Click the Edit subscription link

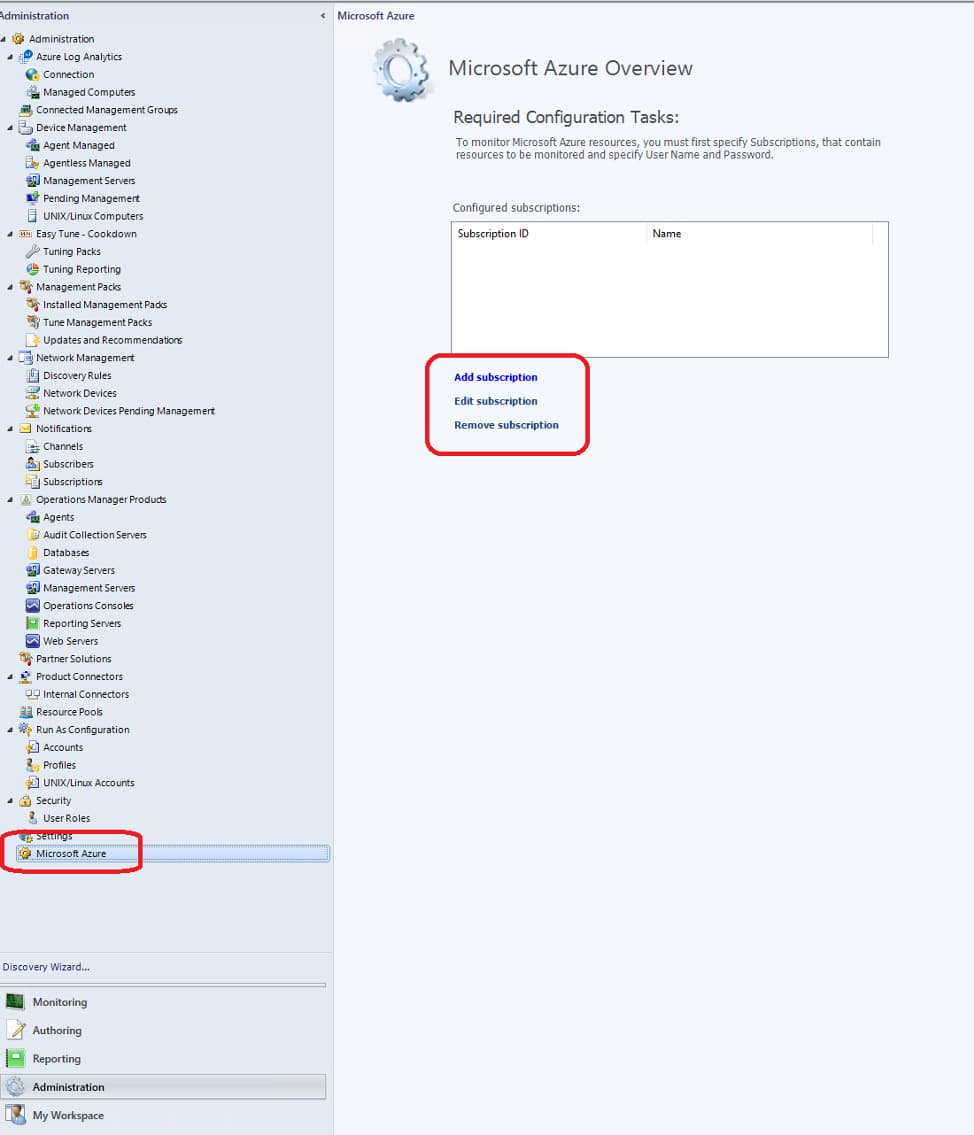click(496, 401)
